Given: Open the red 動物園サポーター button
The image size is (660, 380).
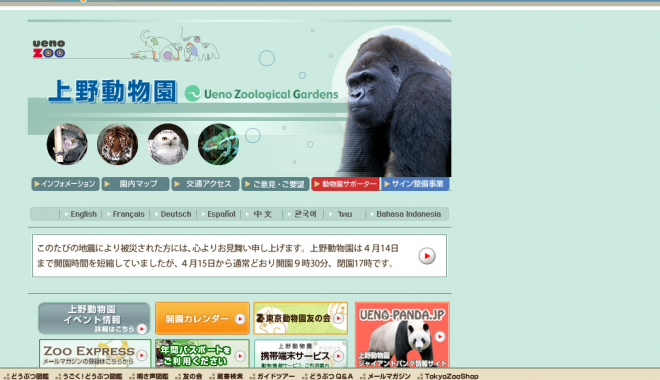Looking at the screenshot, I should (346, 184).
